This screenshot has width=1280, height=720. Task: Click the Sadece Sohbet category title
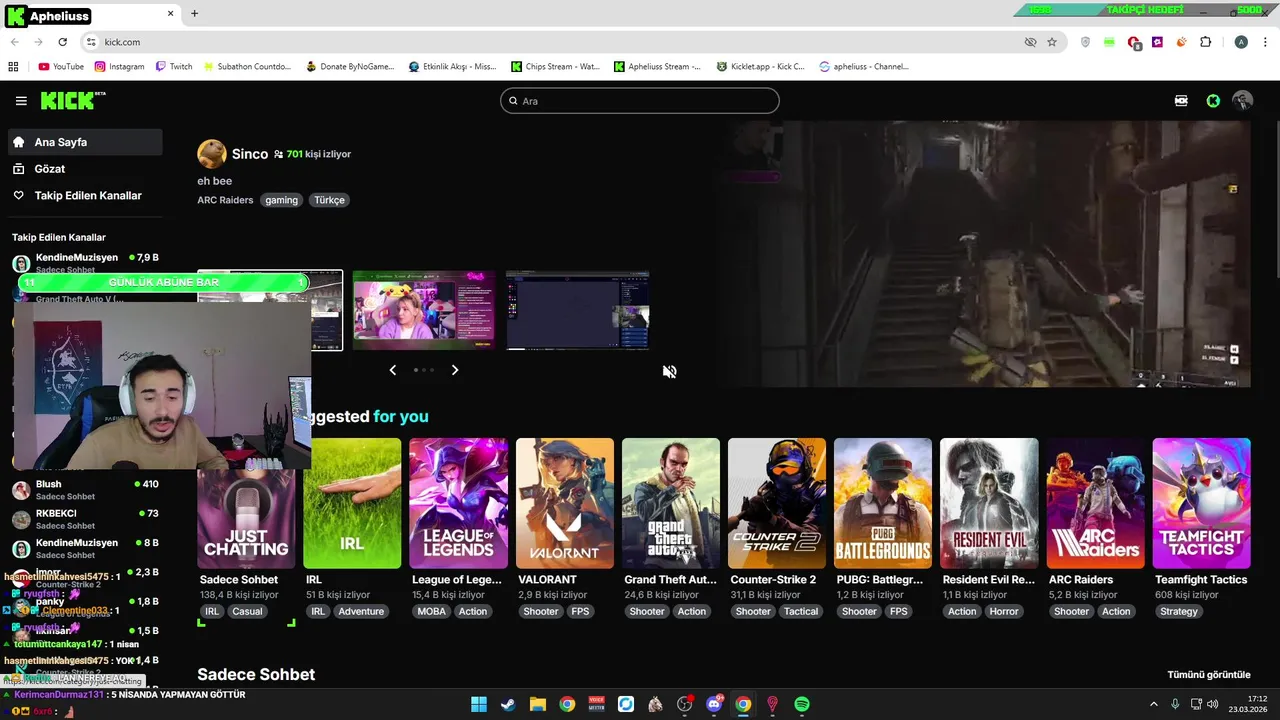coord(239,580)
